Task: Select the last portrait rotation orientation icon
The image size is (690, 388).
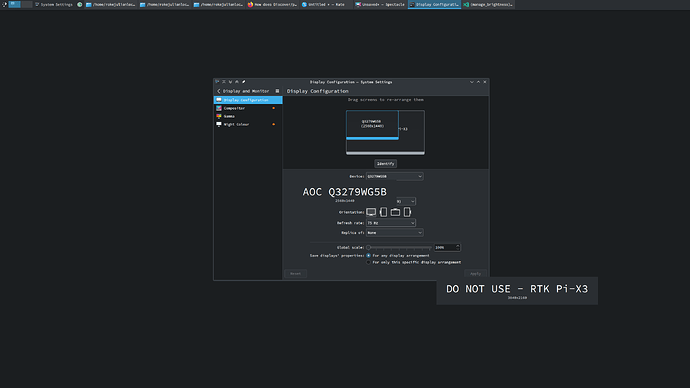Action: [407, 212]
